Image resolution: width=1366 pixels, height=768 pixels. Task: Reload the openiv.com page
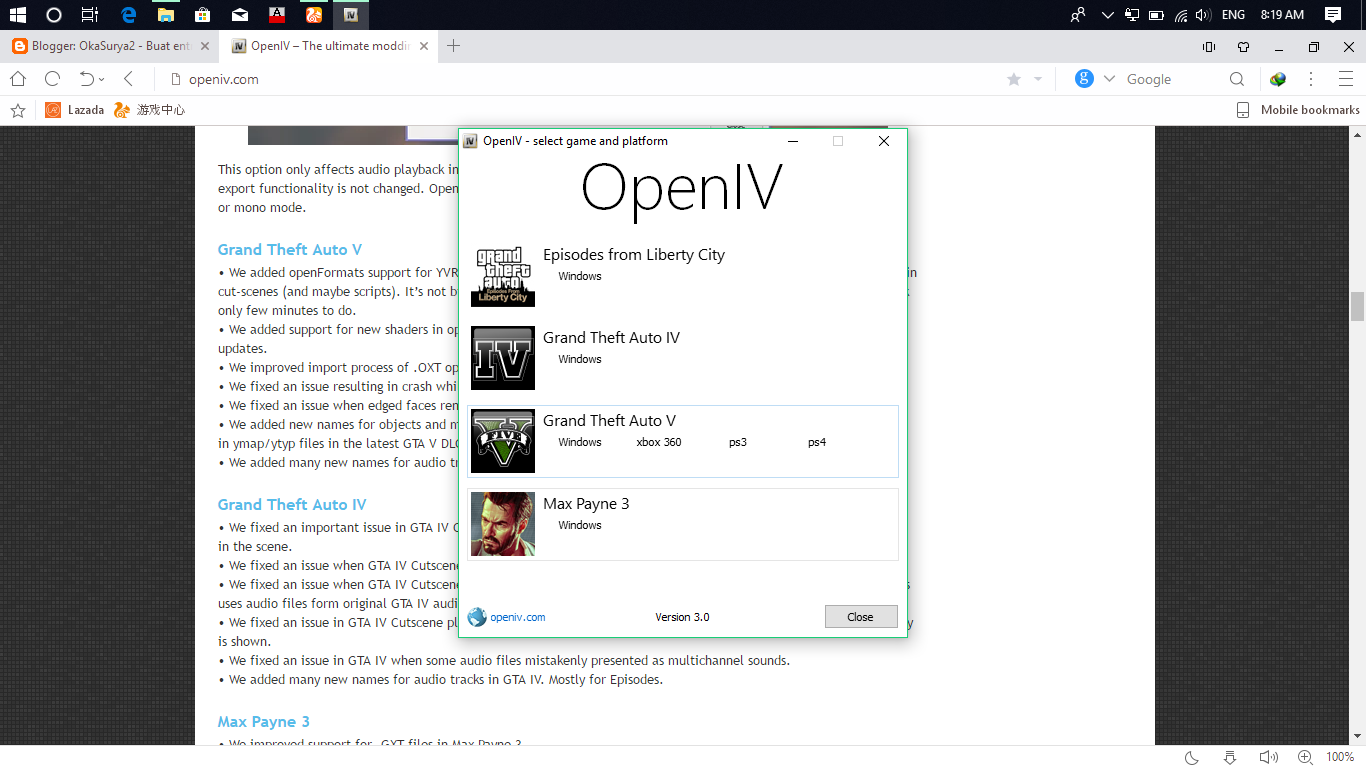[x=52, y=79]
